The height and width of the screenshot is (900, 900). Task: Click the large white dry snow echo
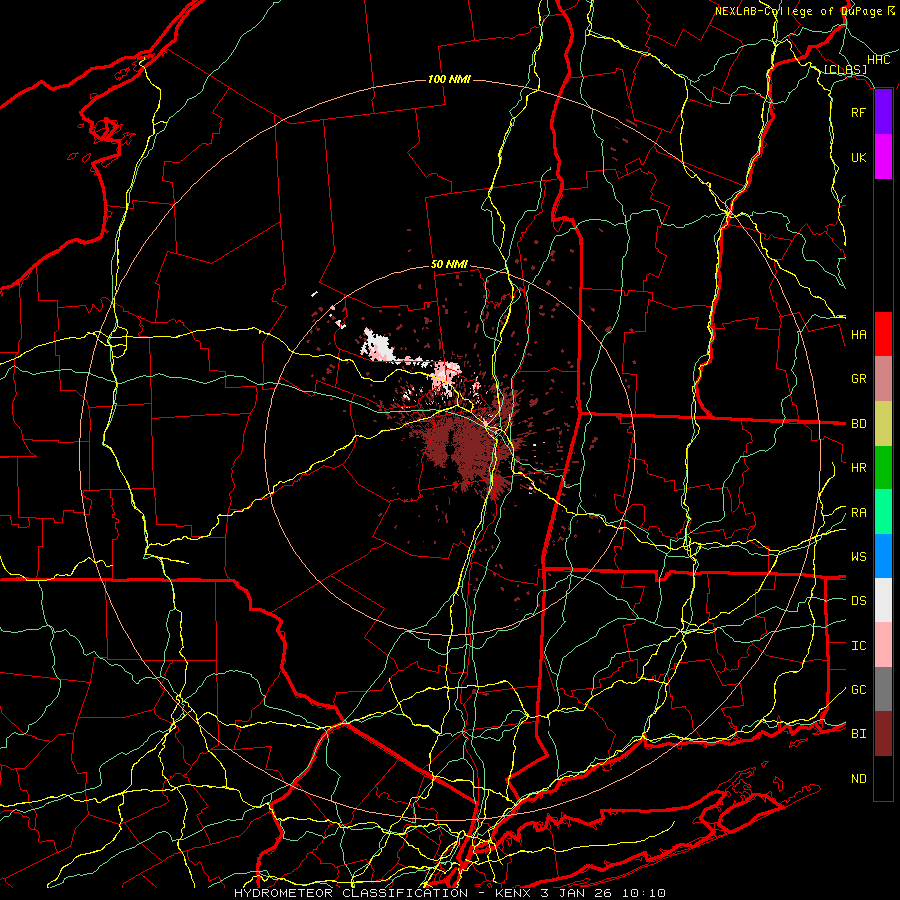click(380, 346)
